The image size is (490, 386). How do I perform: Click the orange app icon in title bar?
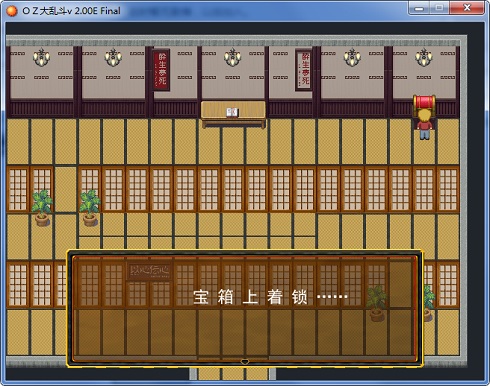point(11,11)
